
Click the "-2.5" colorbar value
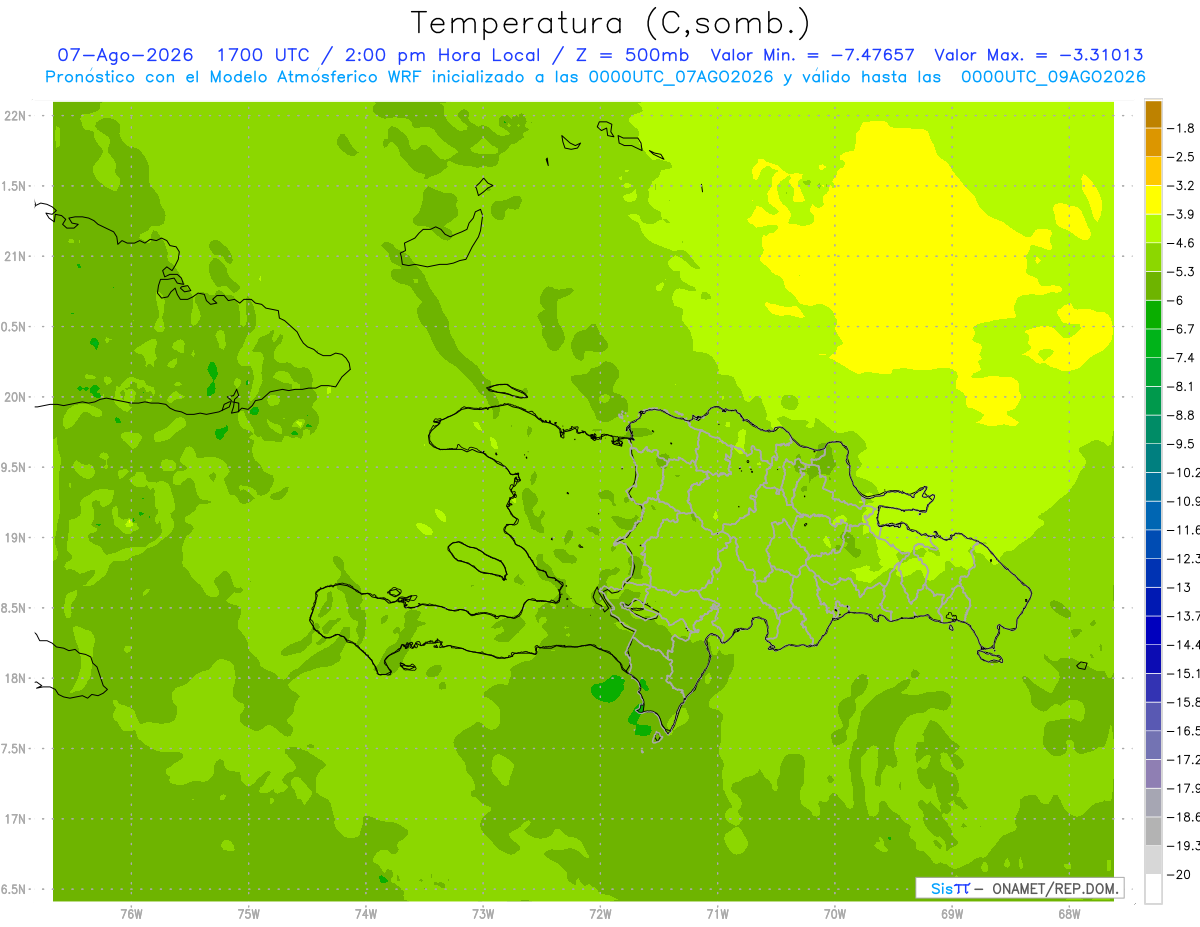pyautogui.click(x=1181, y=157)
